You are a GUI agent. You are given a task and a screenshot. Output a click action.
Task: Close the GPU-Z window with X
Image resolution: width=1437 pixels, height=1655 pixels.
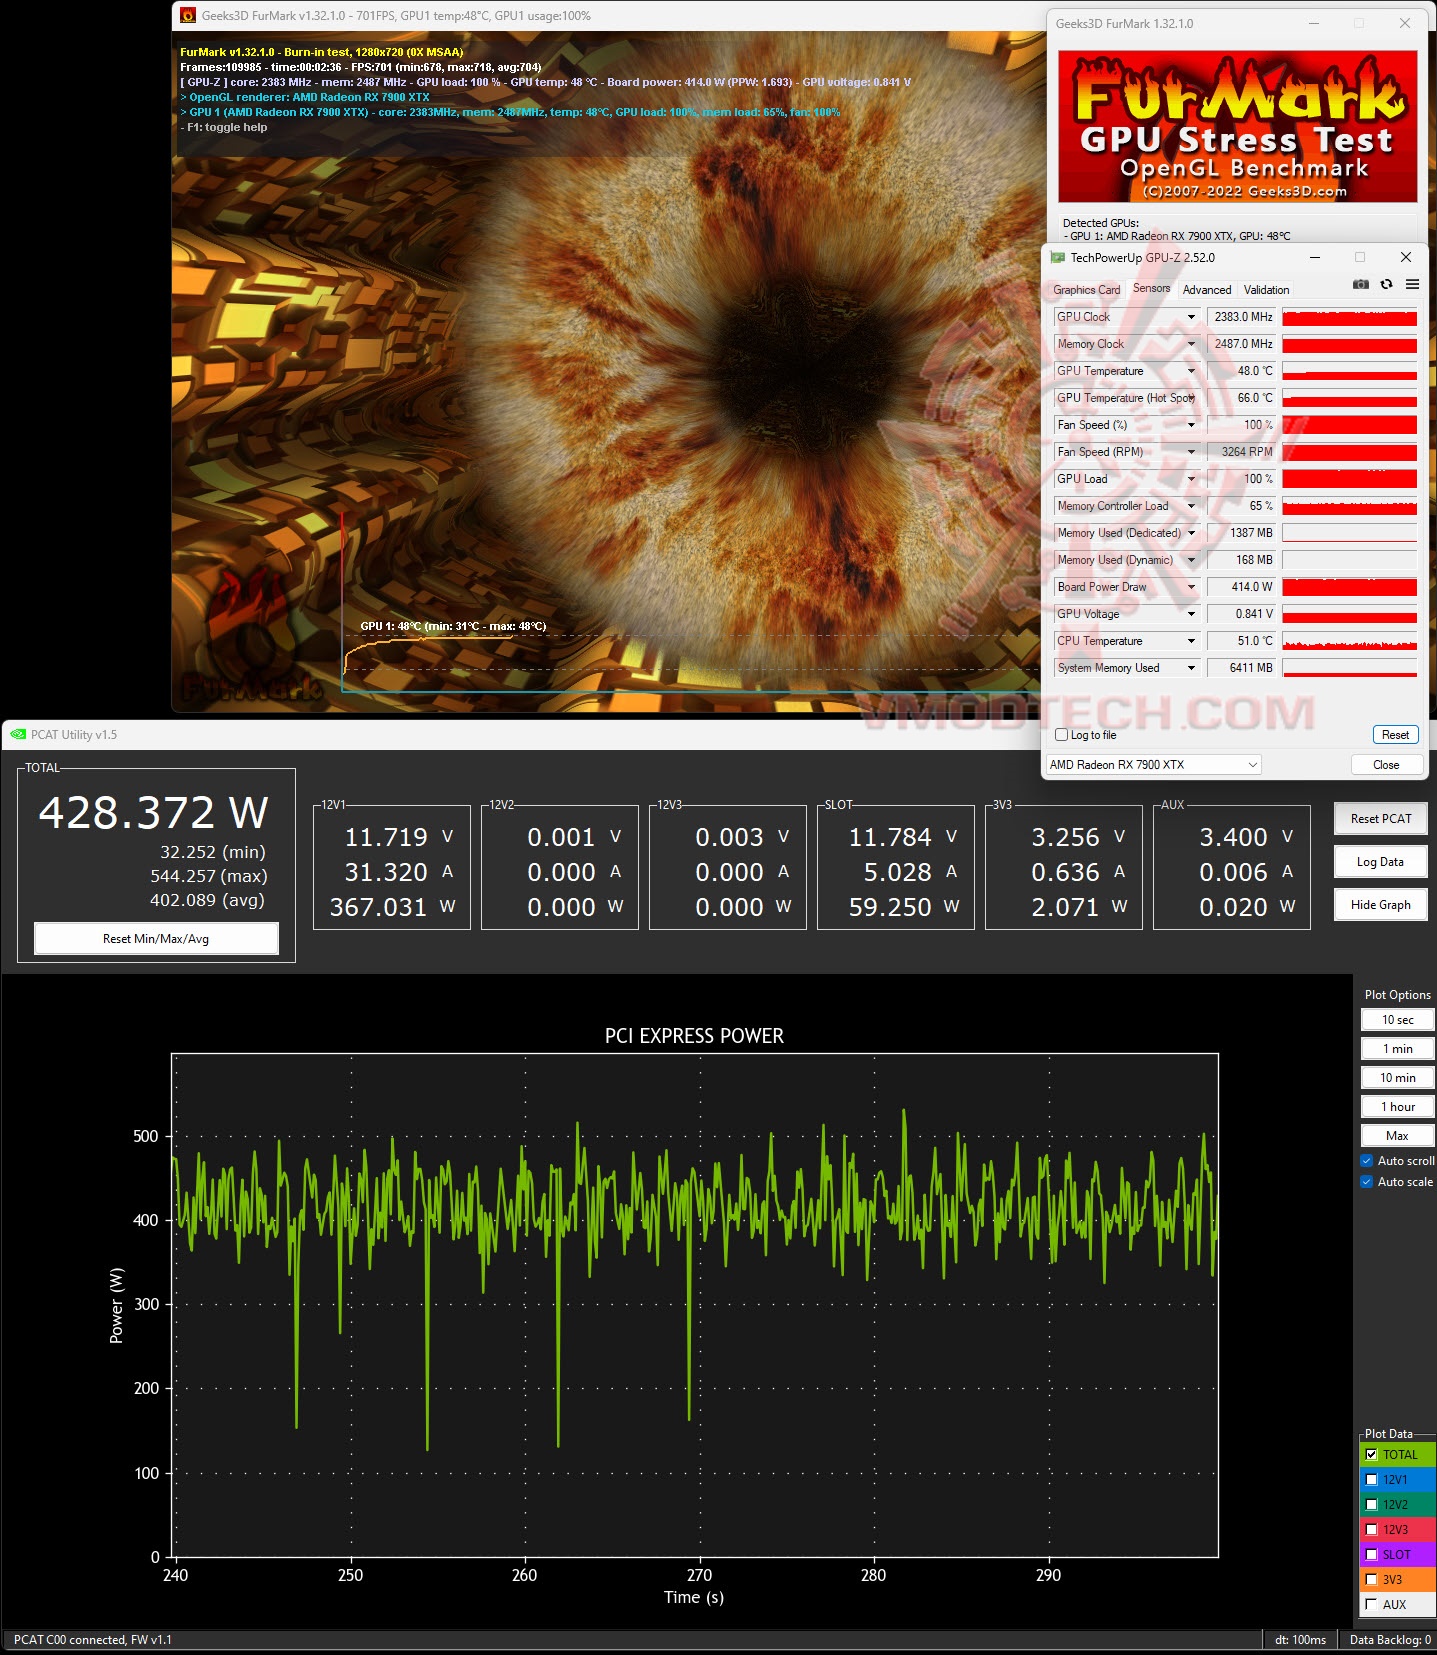[1405, 258]
